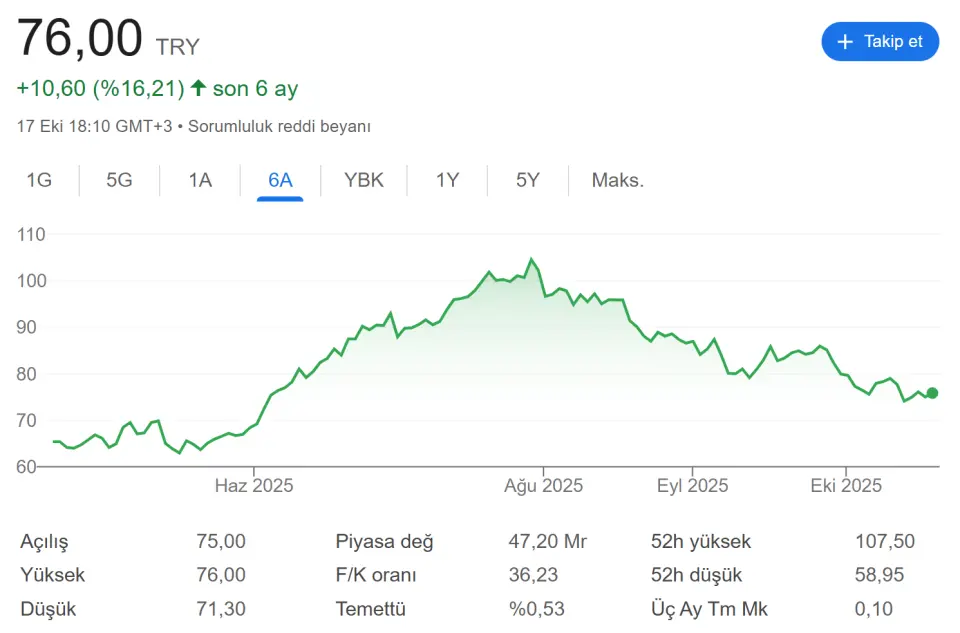This screenshot has height=633, width=960.
Task: Click the Takip et follow button
Action: click(x=880, y=42)
